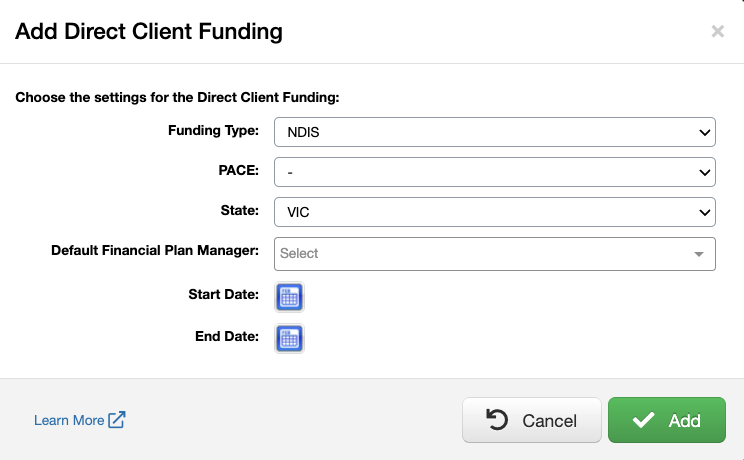Click the 'Add Direct Client Funding' title
Screen dimensions: 744x460
click(x=148, y=32)
